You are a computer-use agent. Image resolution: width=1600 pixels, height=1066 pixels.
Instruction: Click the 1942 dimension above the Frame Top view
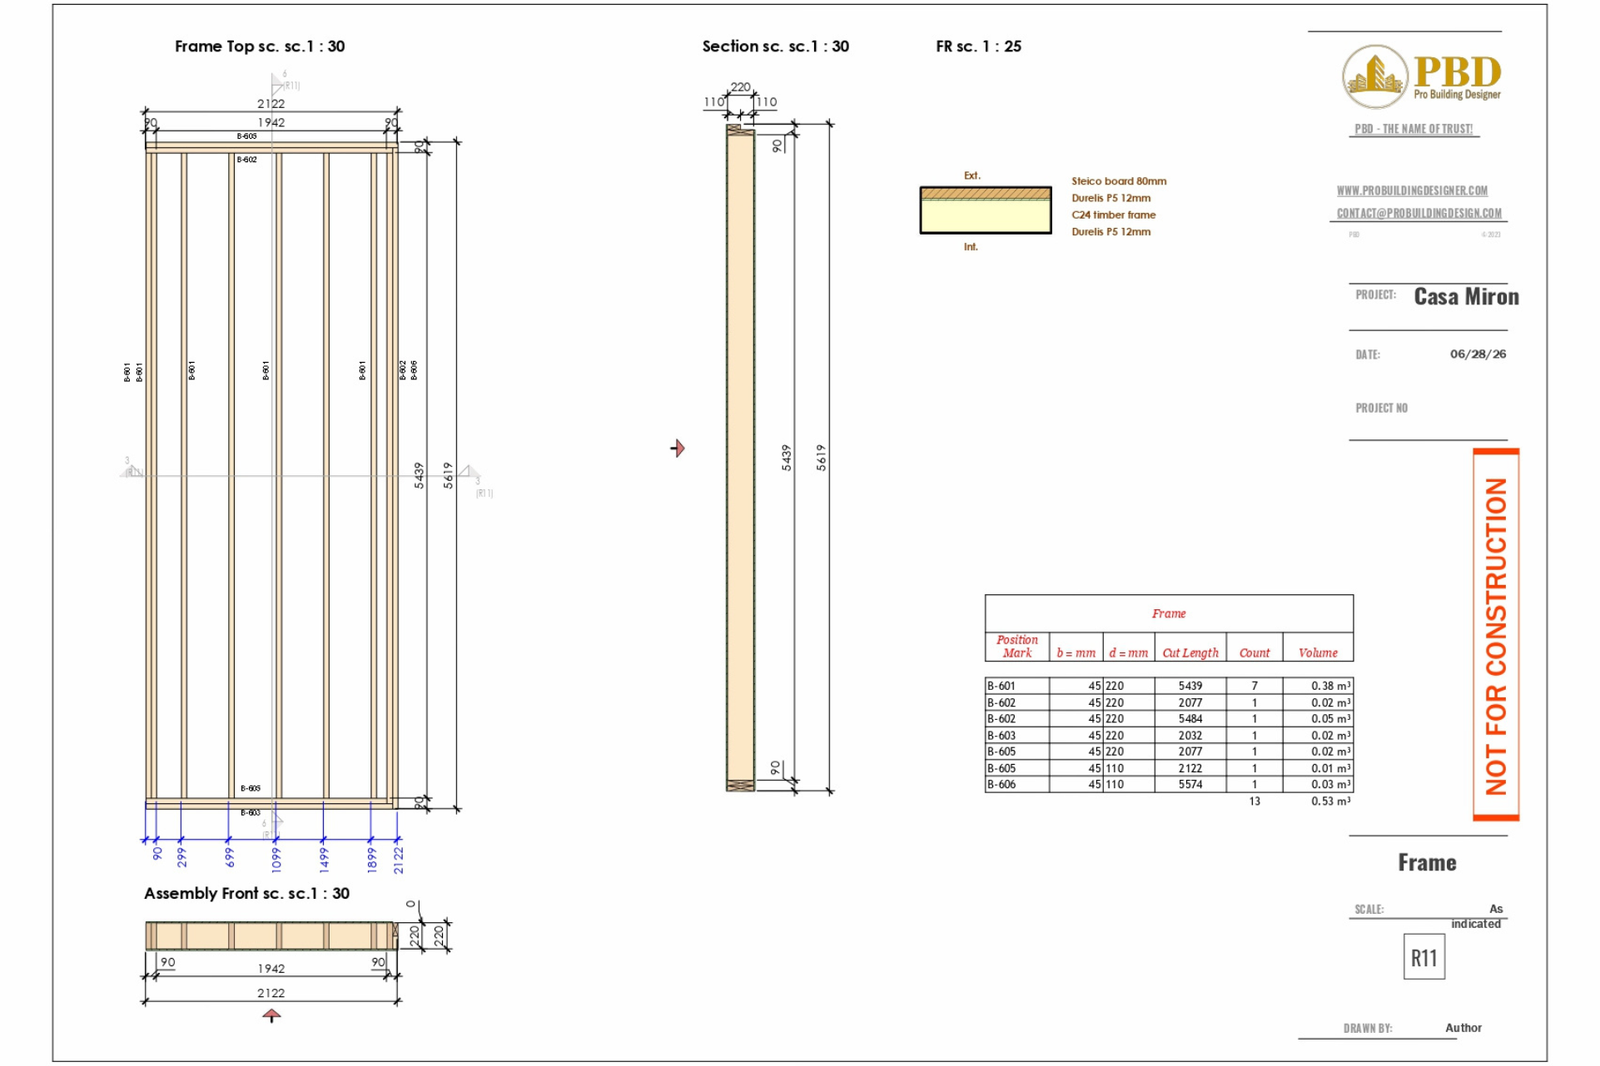[271, 123]
